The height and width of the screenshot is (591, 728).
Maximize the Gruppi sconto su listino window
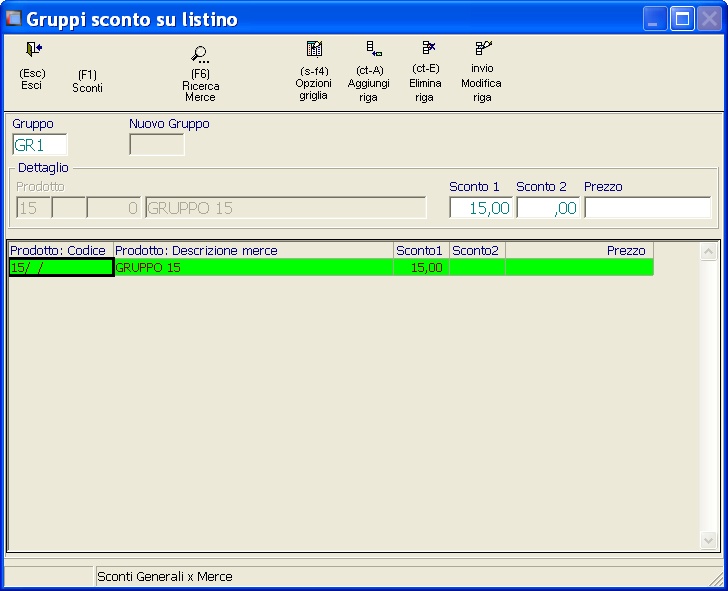pos(682,19)
